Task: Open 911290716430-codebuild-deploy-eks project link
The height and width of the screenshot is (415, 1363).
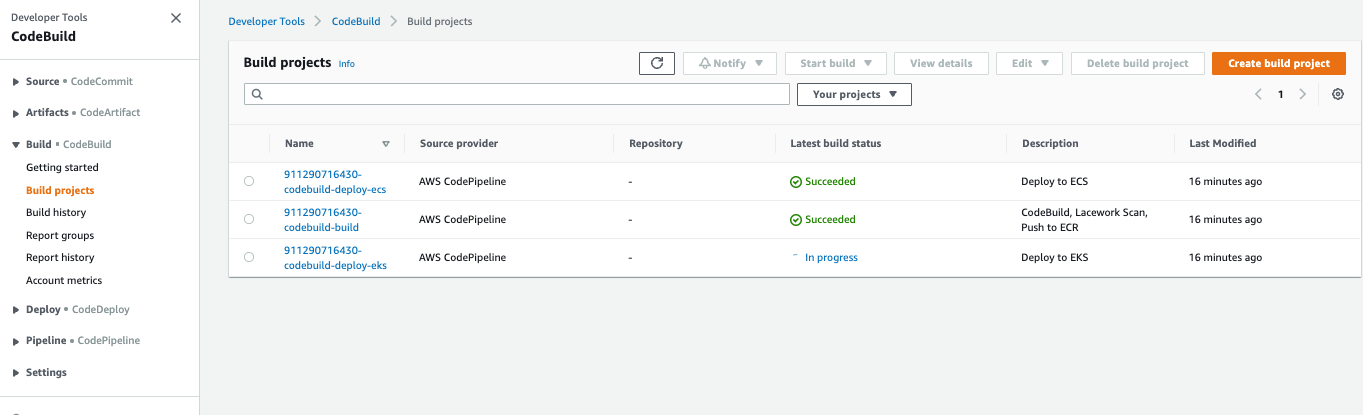Action: (x=335, y=257)
